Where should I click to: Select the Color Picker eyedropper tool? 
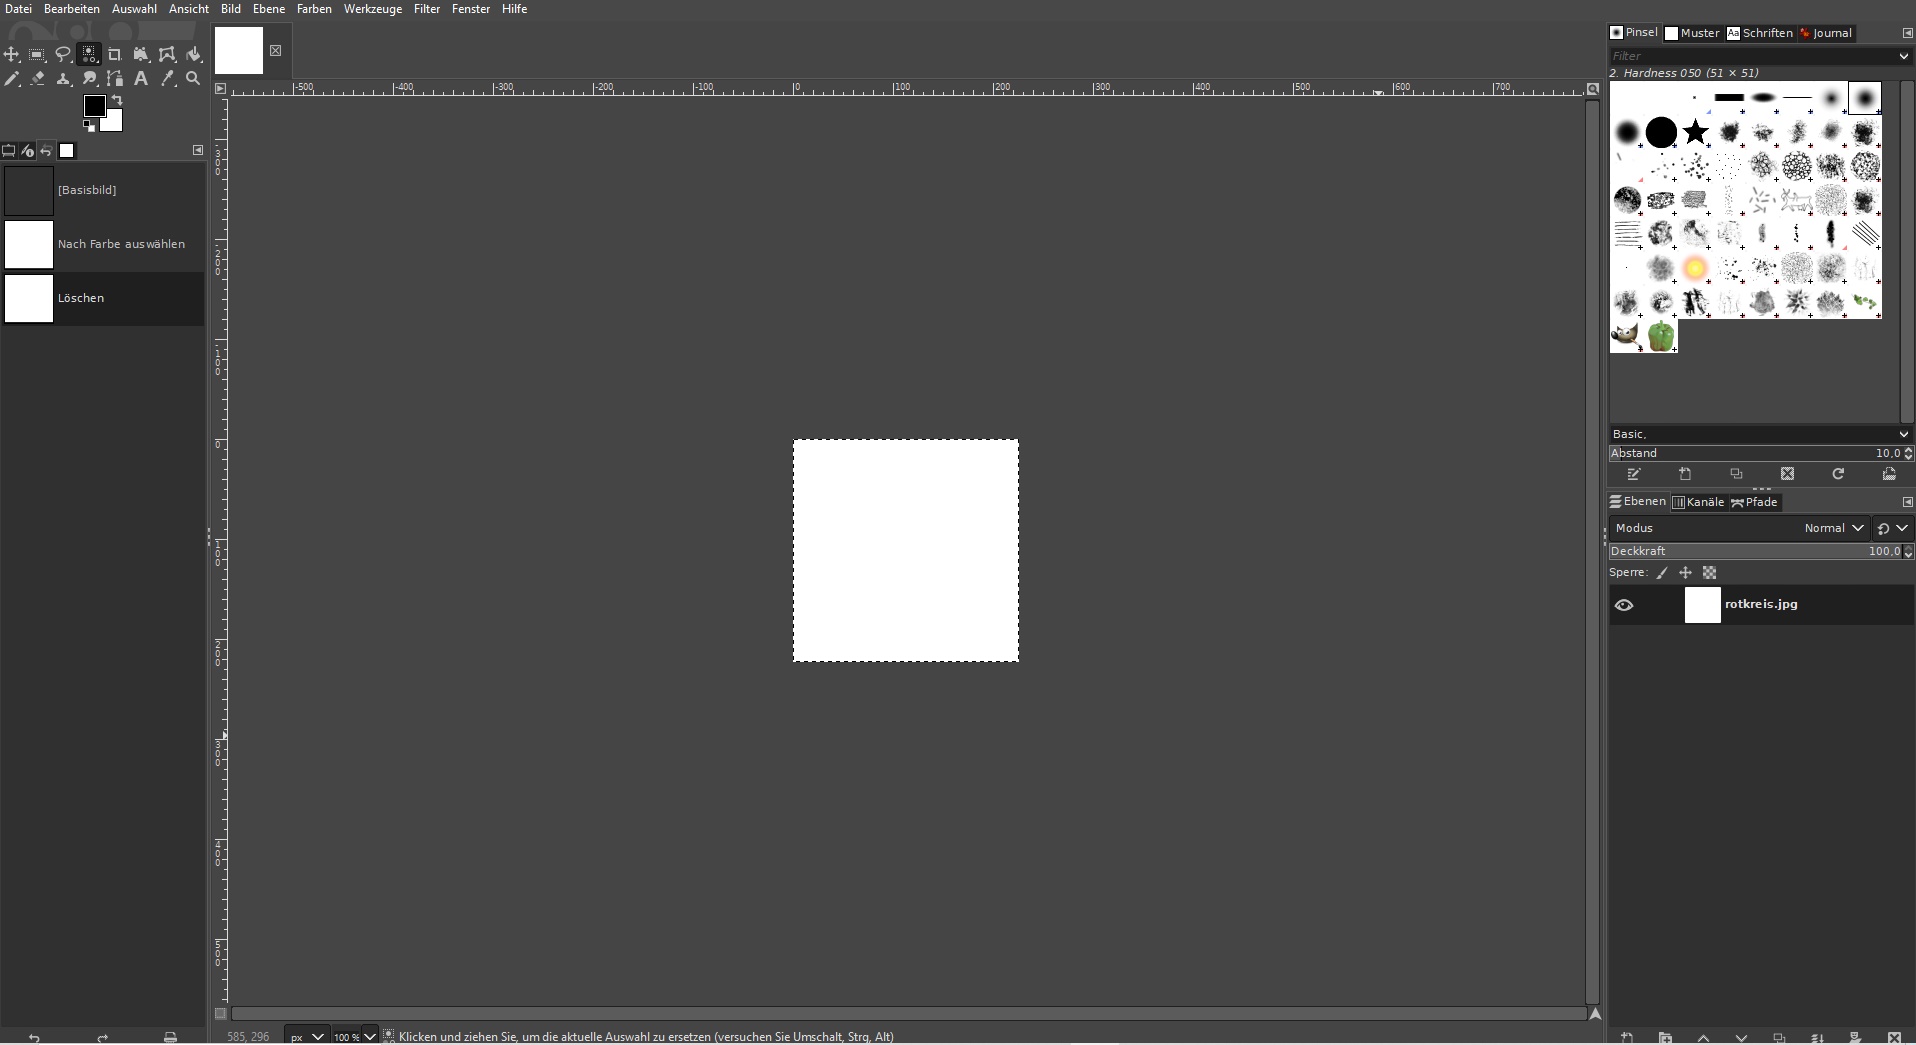[168, 79]
